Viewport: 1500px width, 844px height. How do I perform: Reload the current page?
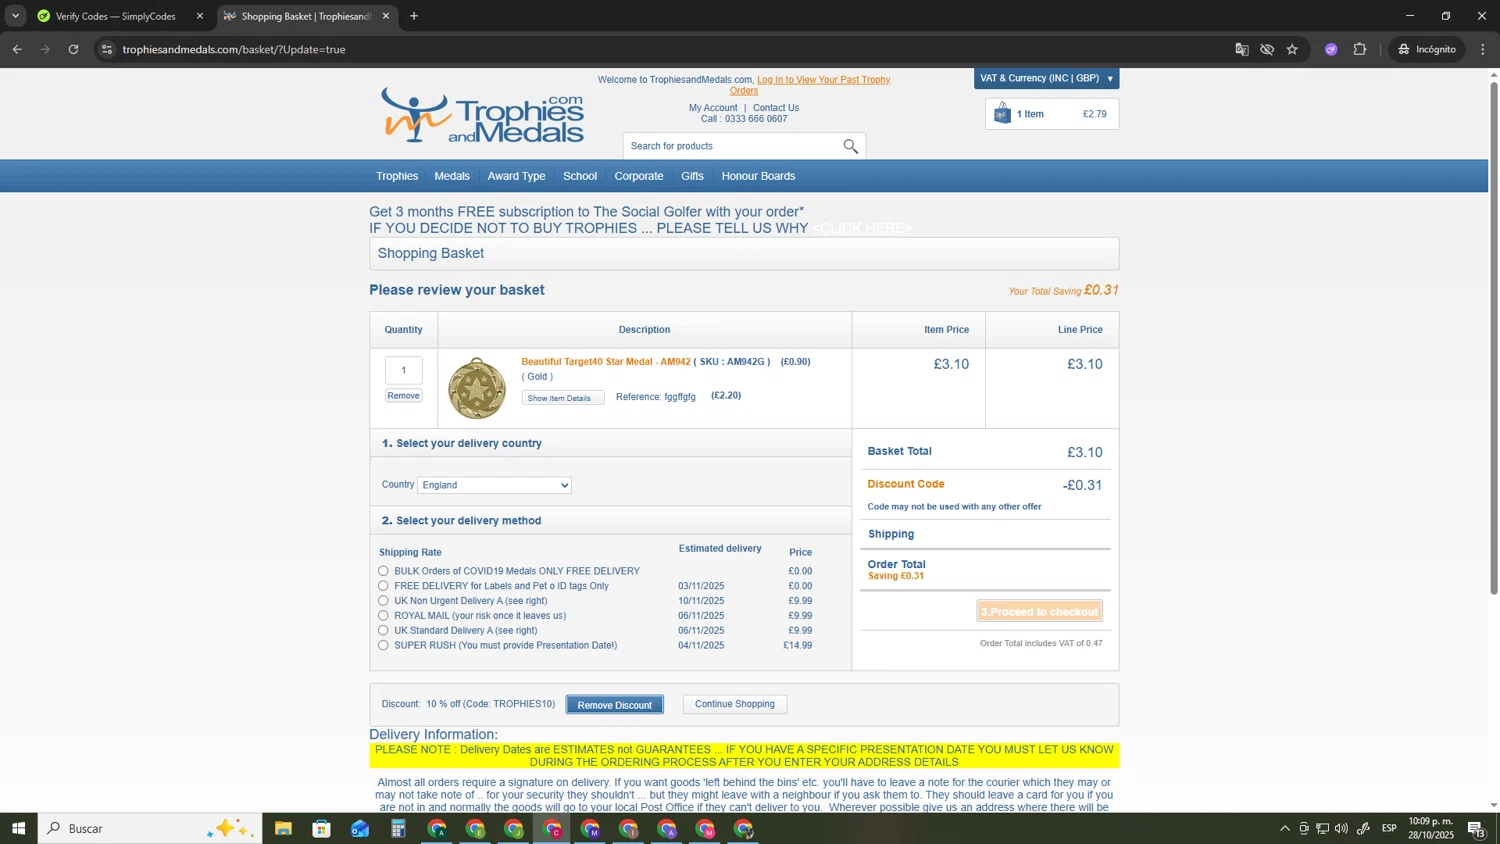pyautogui.click(x=73, y=49)
